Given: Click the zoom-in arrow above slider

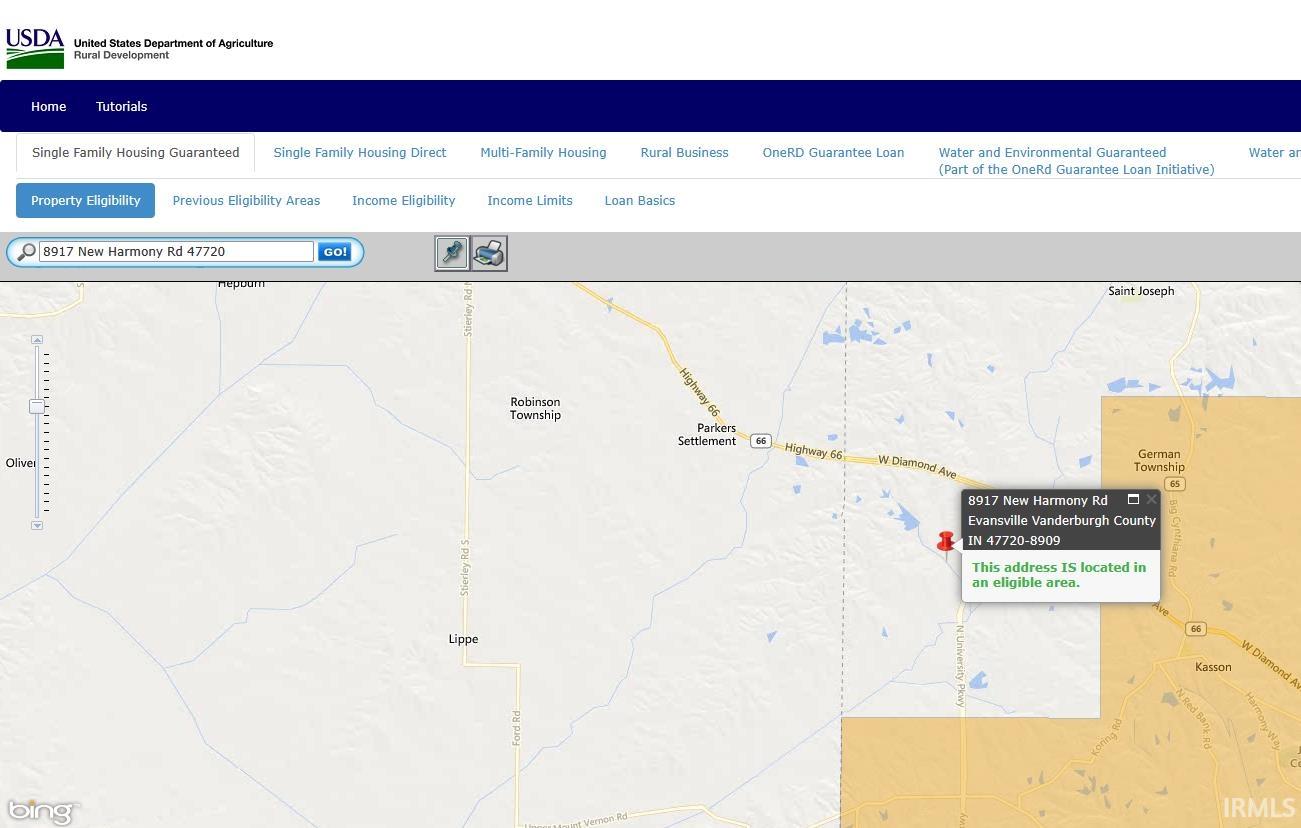Looking at the screenshot, I should [37, 340].
